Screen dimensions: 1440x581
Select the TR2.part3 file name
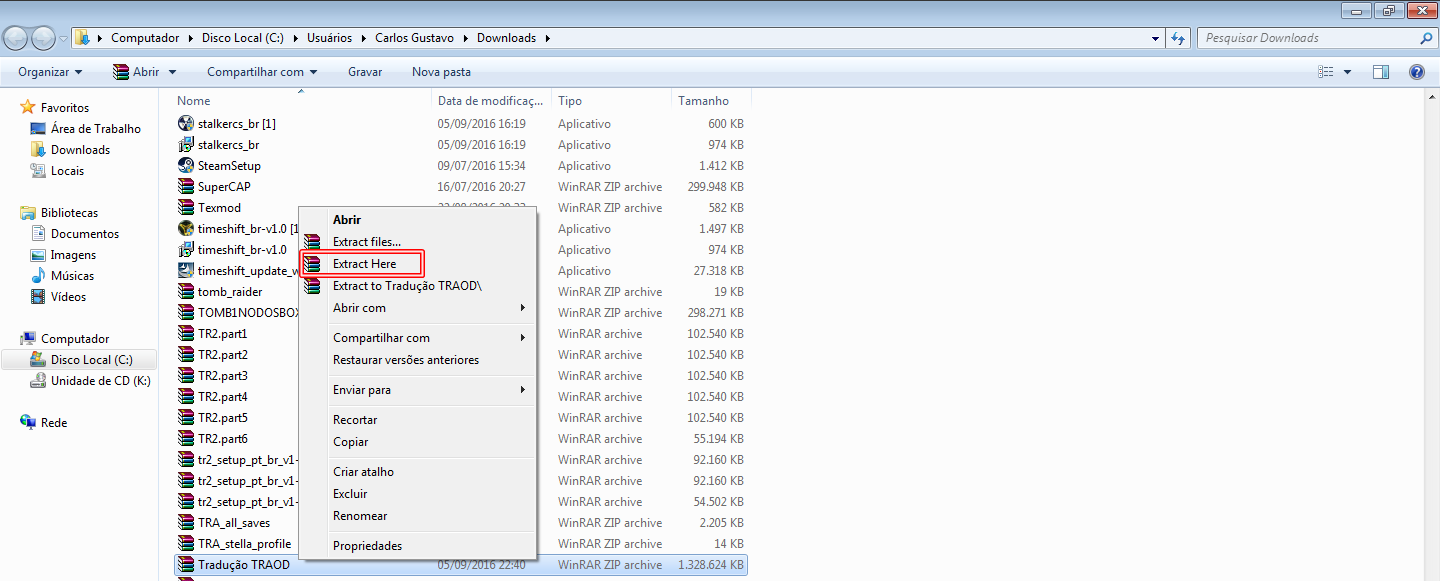point(223,375)
